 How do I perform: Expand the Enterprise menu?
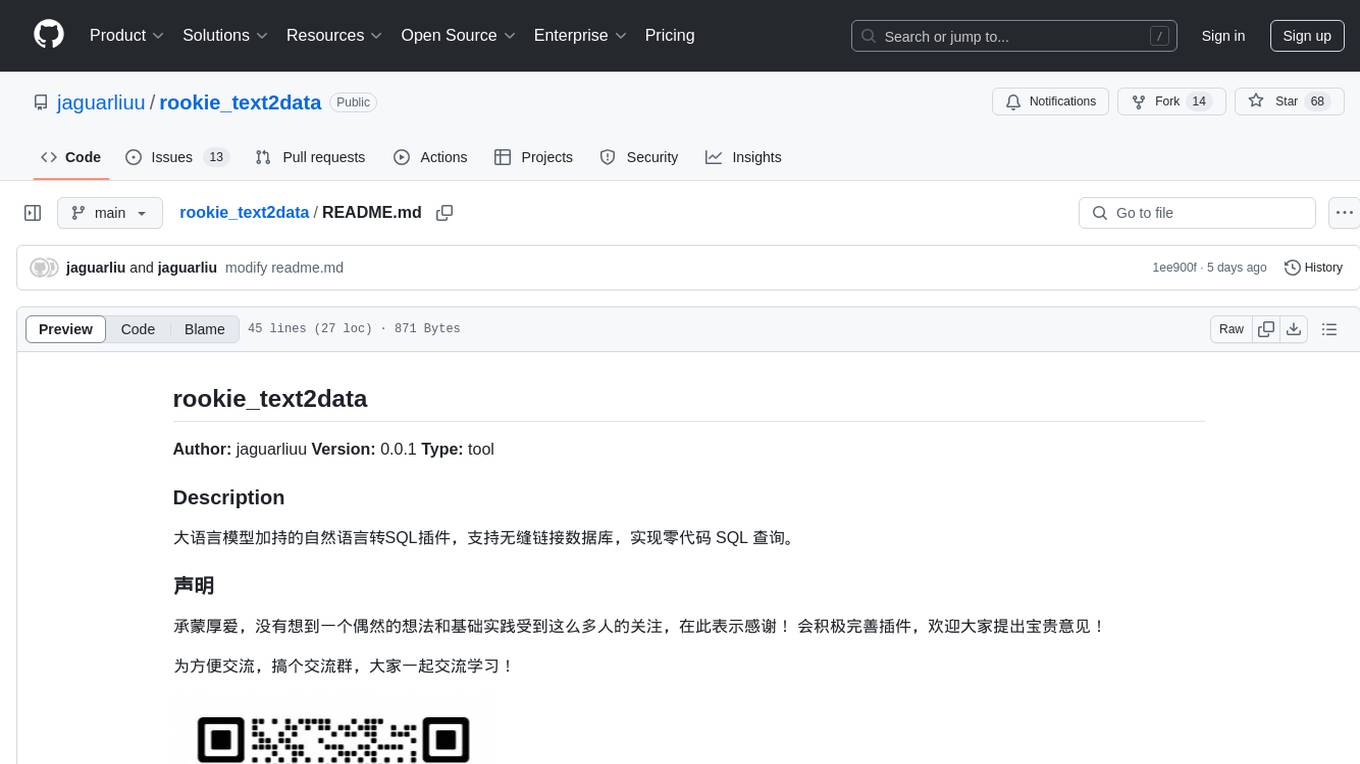(580, 35)
